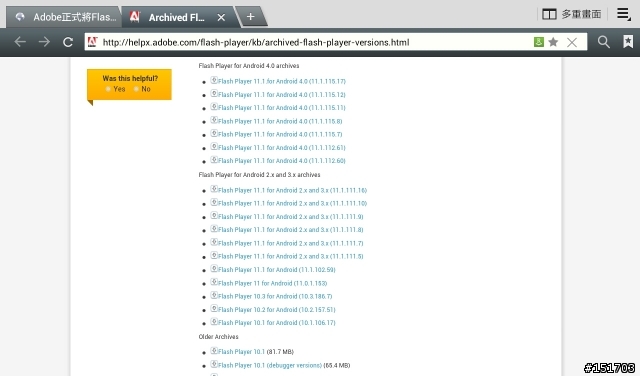Open Flash Player 10.2 for Android (10.2.157.51)
The height and width of the screenshot is (376, 640).
coord(277,310)
